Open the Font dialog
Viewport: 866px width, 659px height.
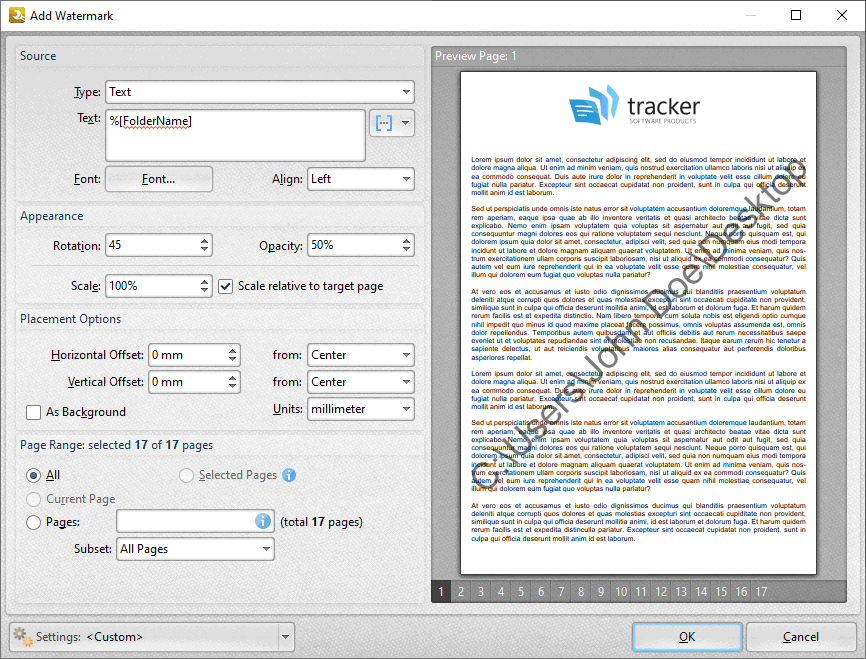point(158,179)
